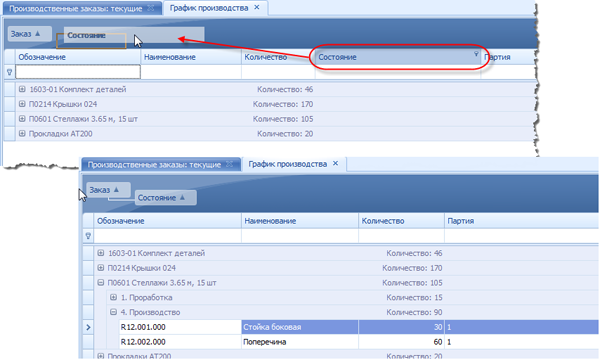Close the График производства tab in upper window
The height and width of the screenshot is (360, 600).
point(257,7)
